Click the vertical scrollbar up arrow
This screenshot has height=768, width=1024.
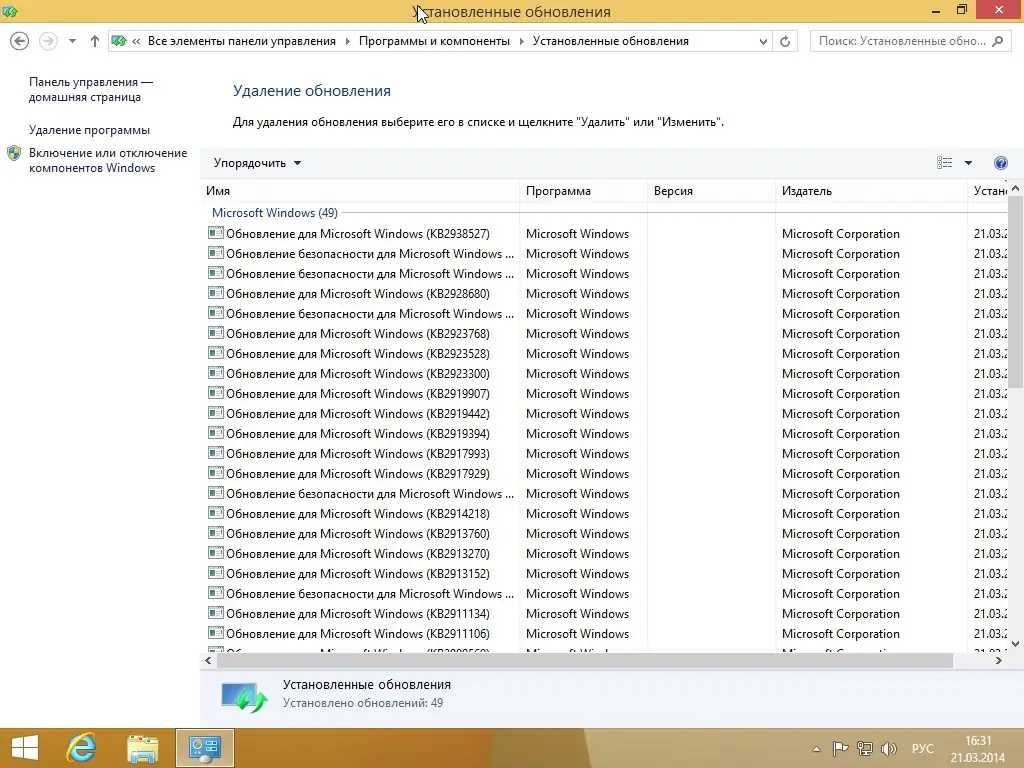(1015, 188)
